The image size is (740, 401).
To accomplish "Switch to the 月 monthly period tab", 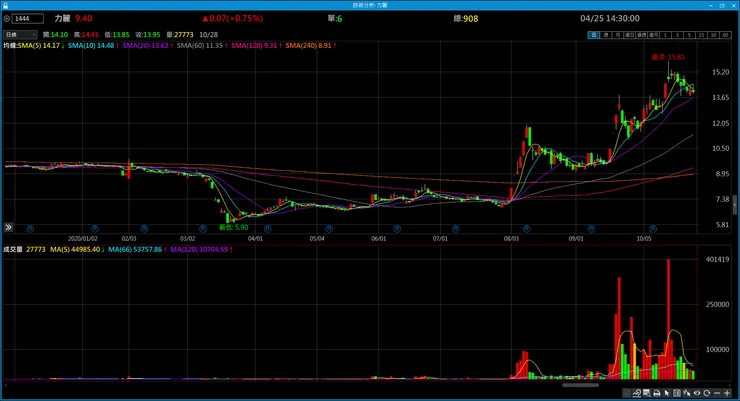I will point(618,35).
